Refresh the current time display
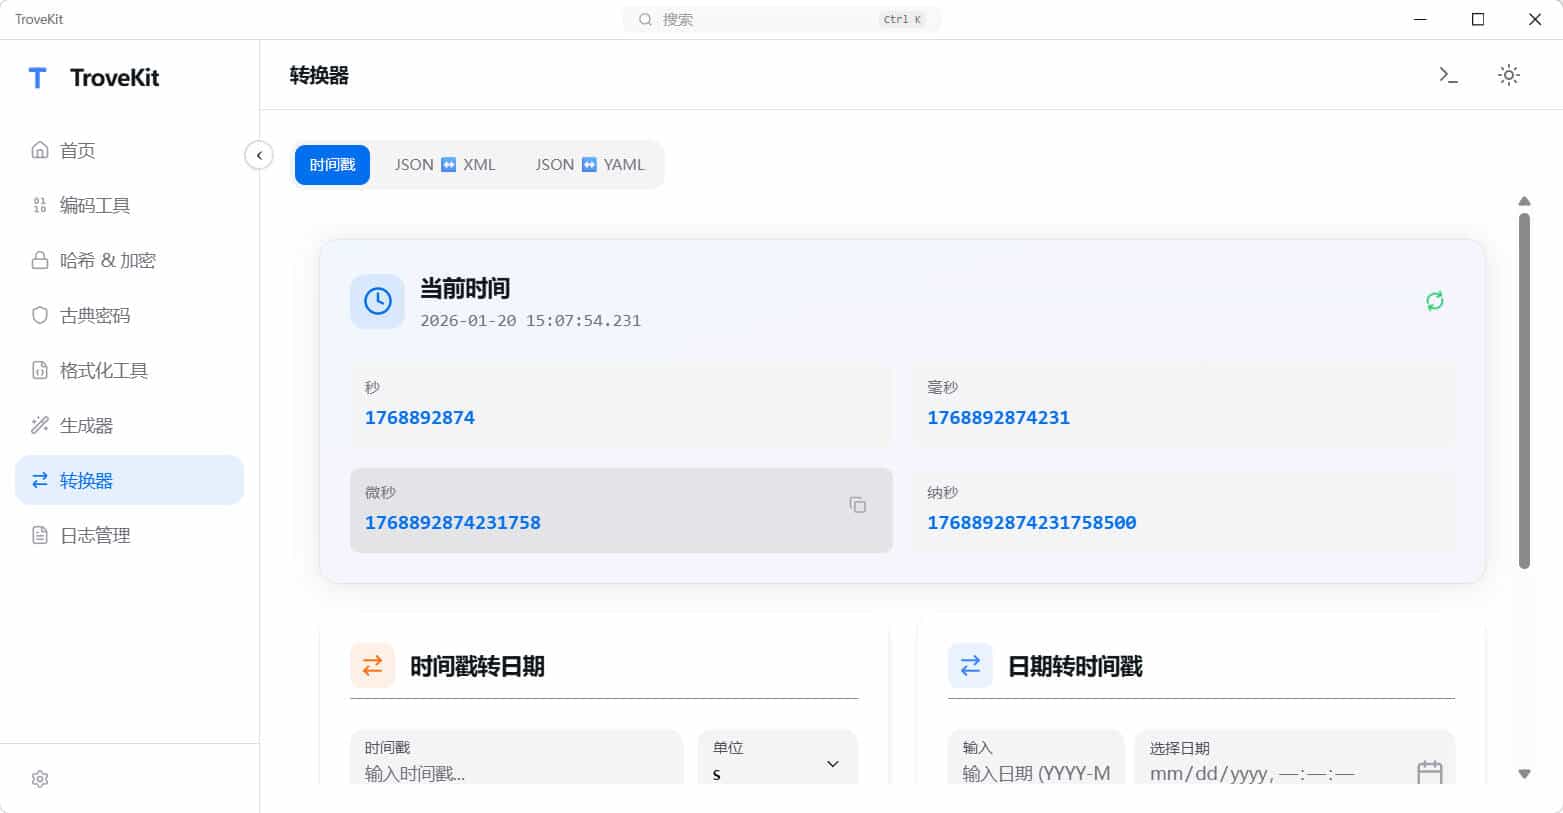The width and height of the screenshot is (1563, 813). tap(1434, 301)
